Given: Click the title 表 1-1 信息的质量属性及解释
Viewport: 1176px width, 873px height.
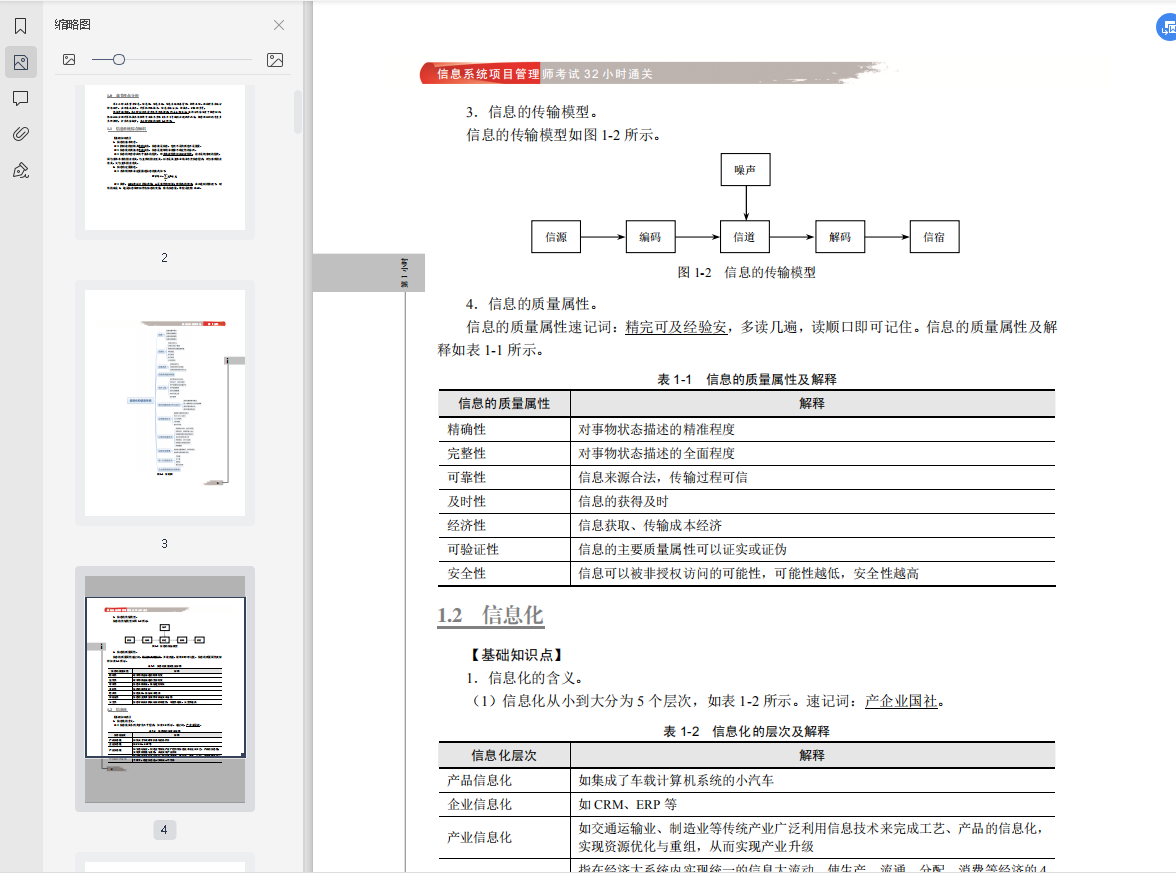Looking at the screenshot, I should click(747, 380).
